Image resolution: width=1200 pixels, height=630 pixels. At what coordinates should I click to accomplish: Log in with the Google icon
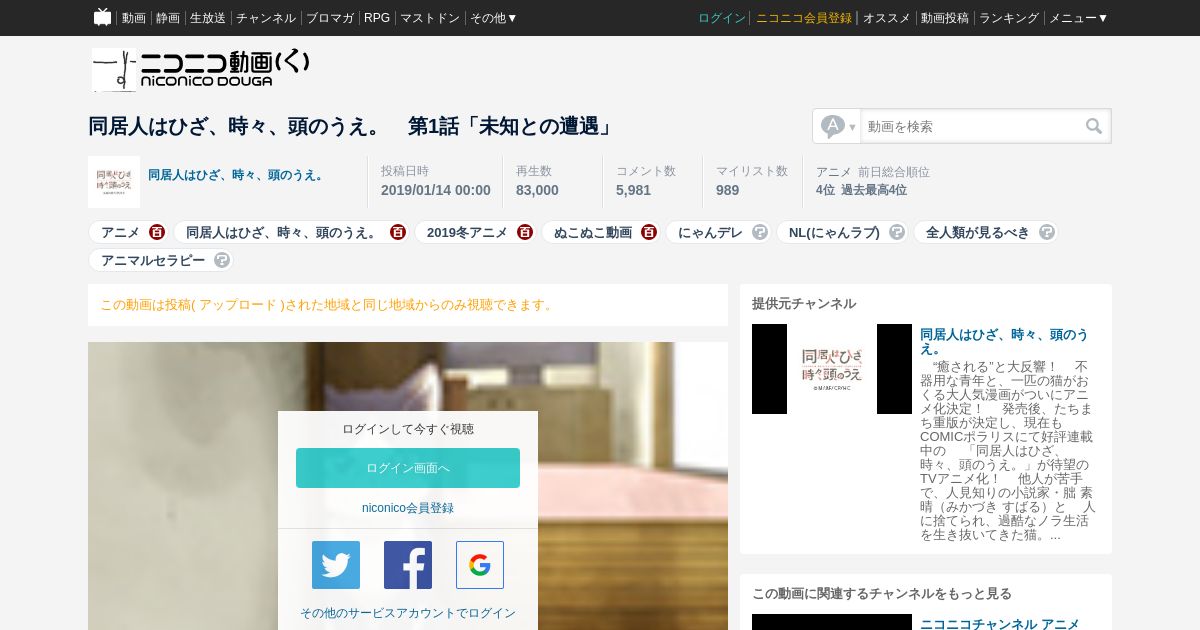480,565
